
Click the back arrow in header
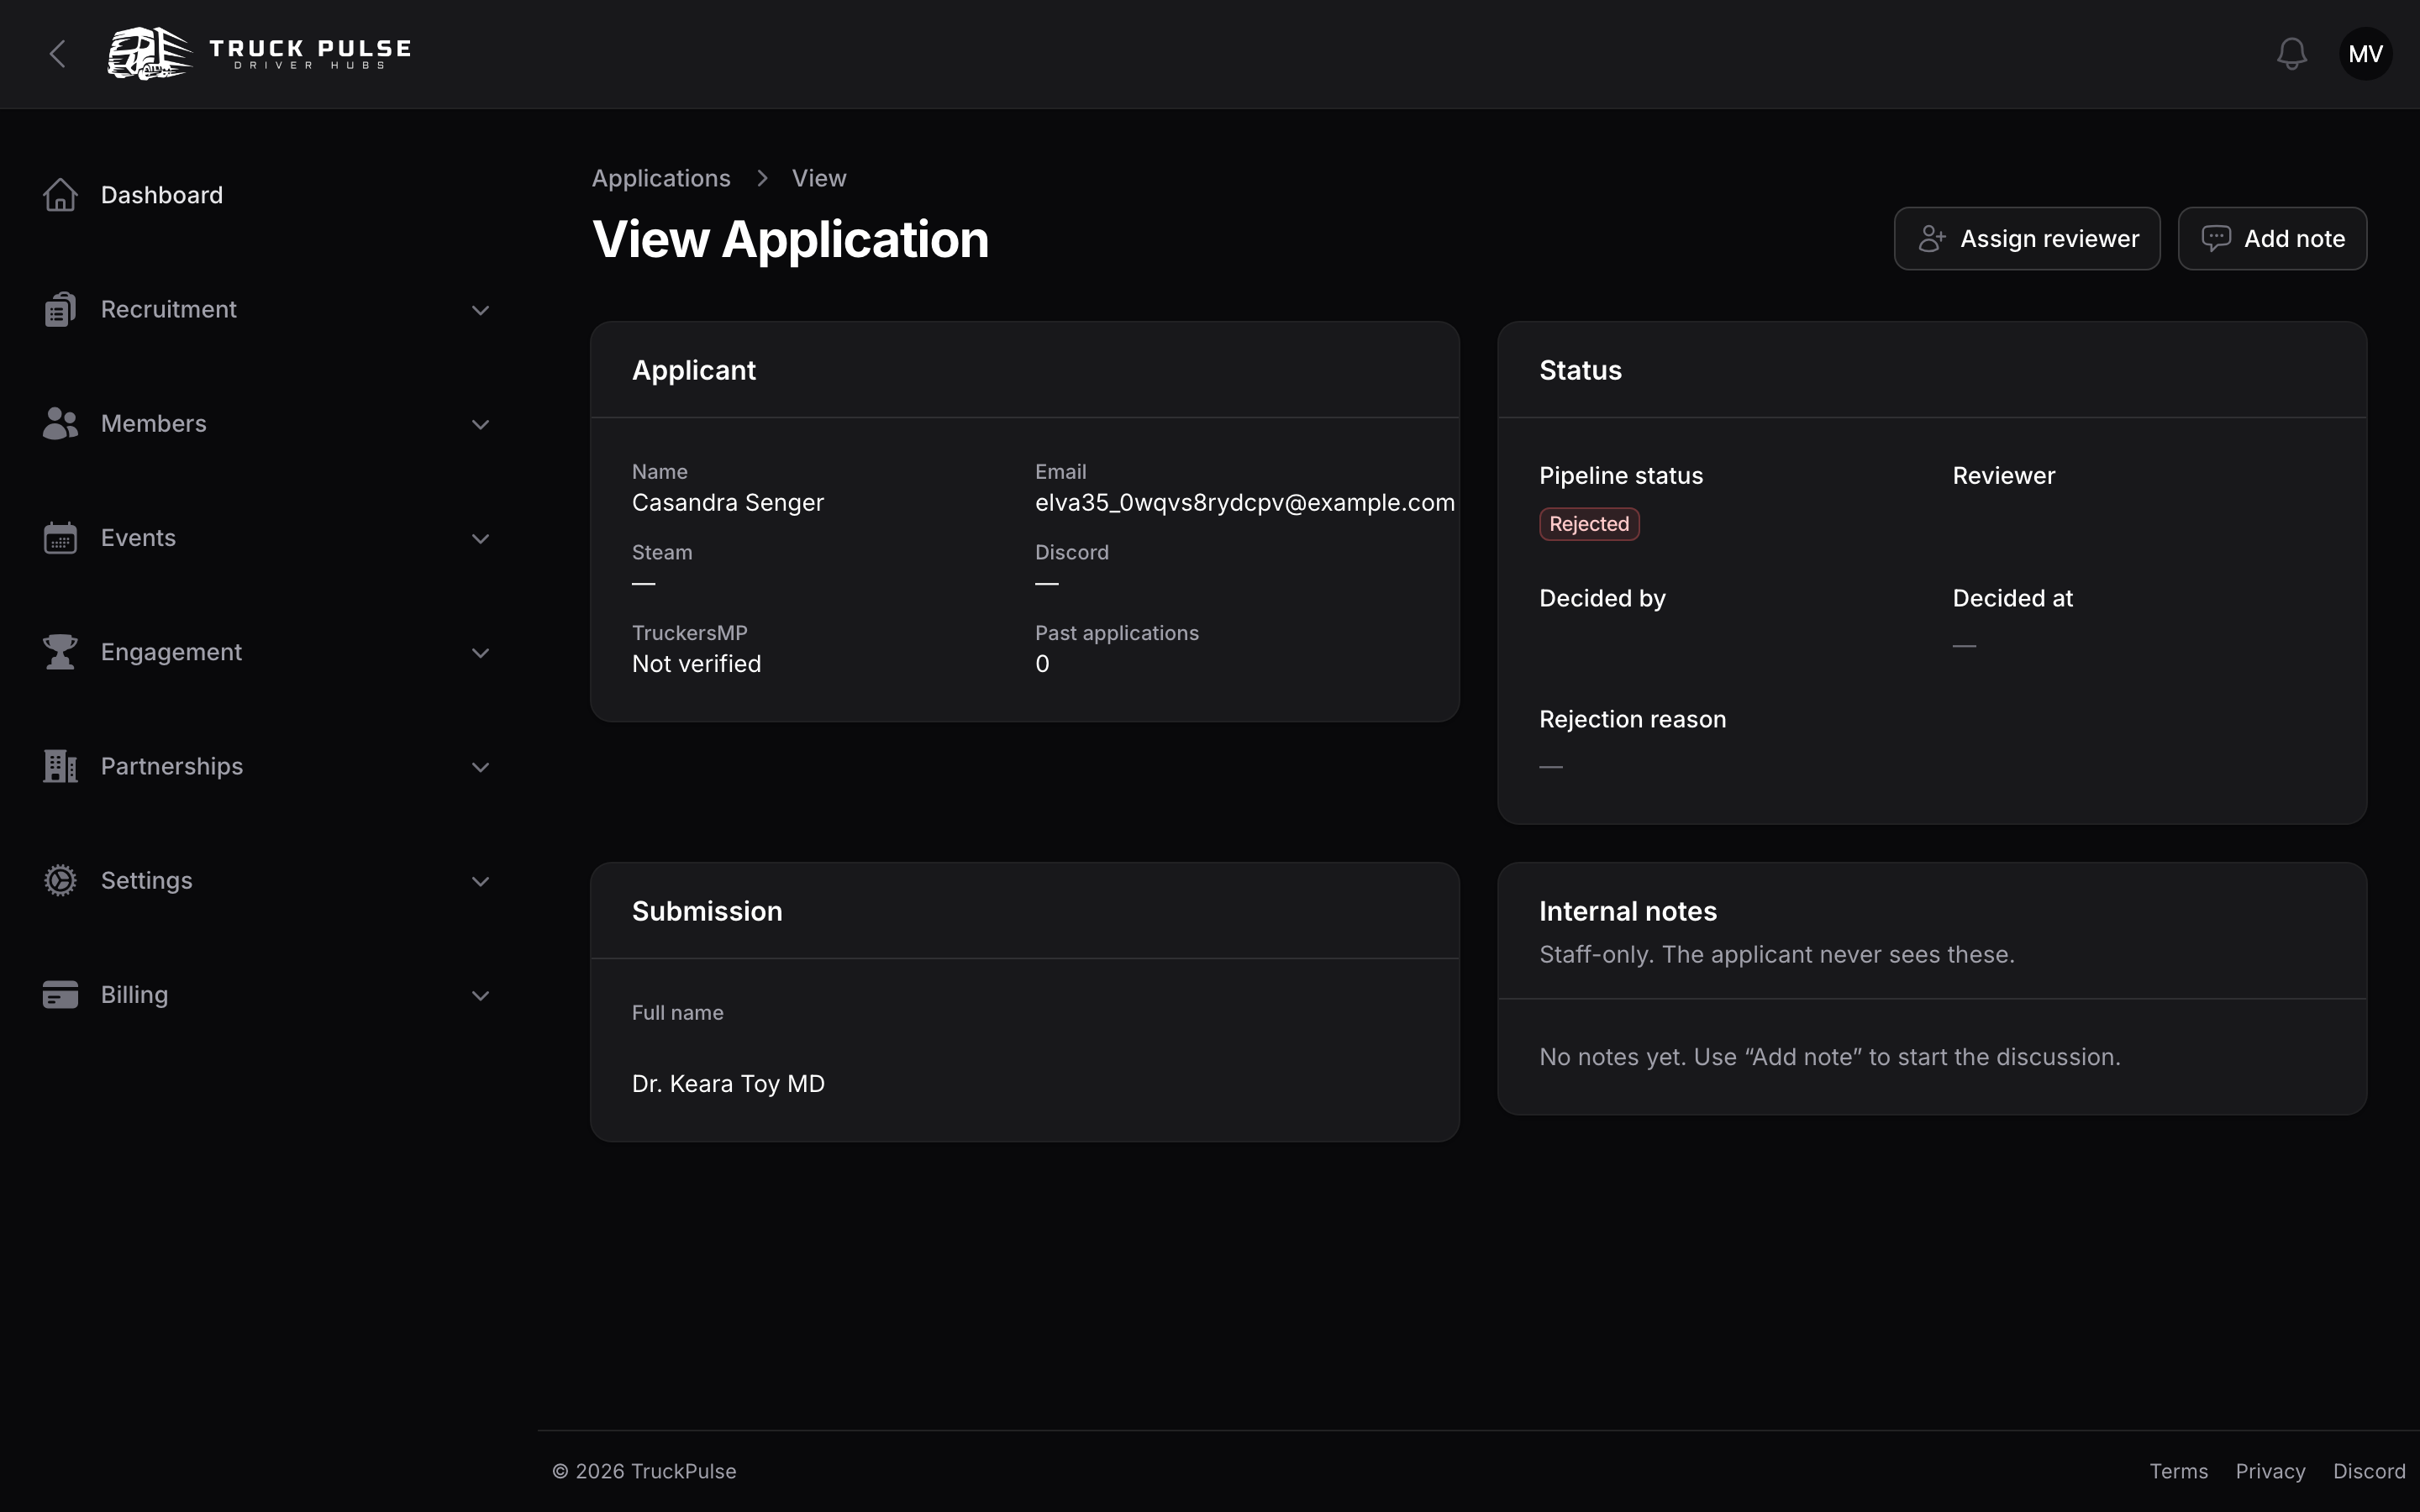pos(58,54)
